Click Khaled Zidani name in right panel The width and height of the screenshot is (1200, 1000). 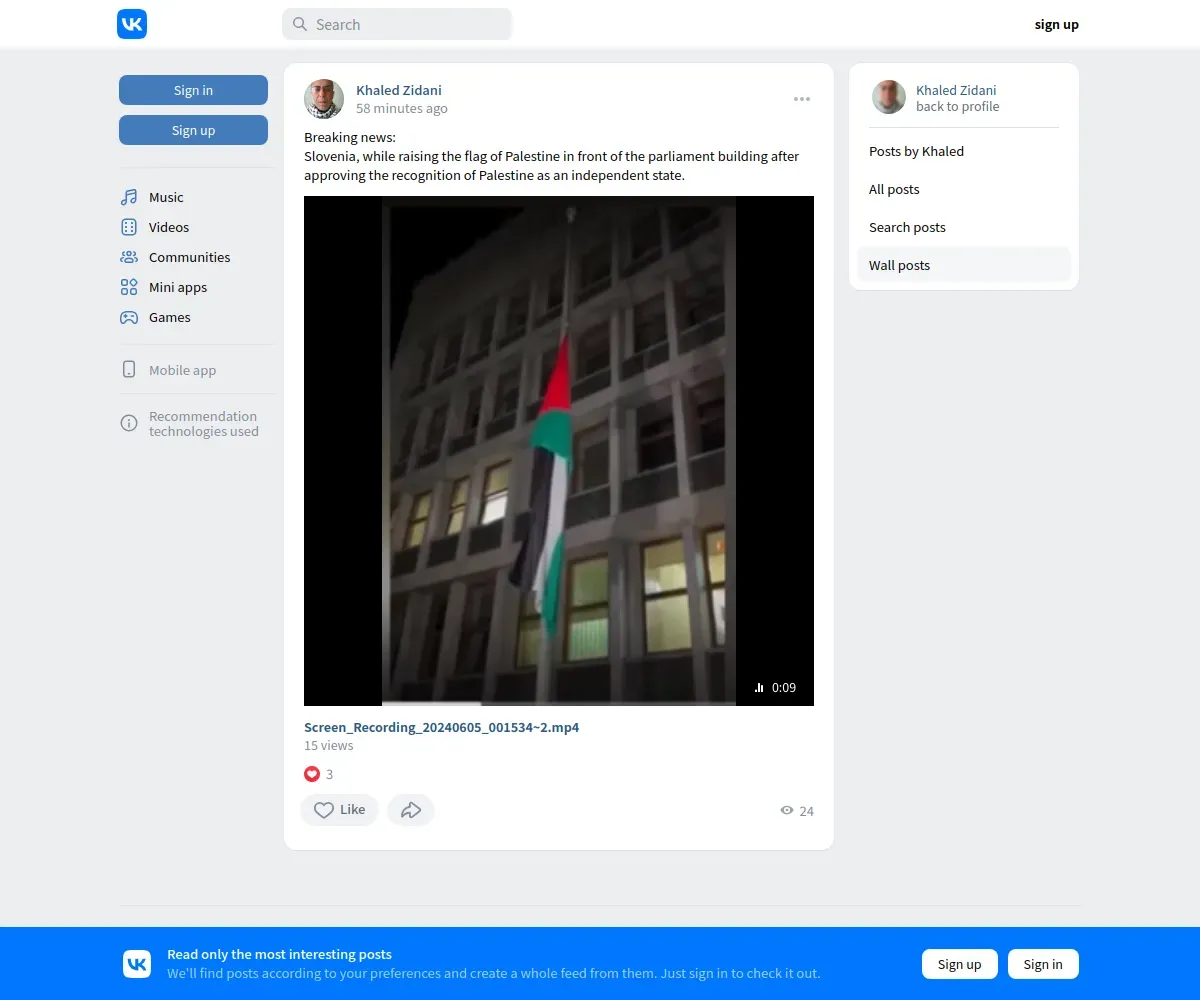[x=956, y=90]
